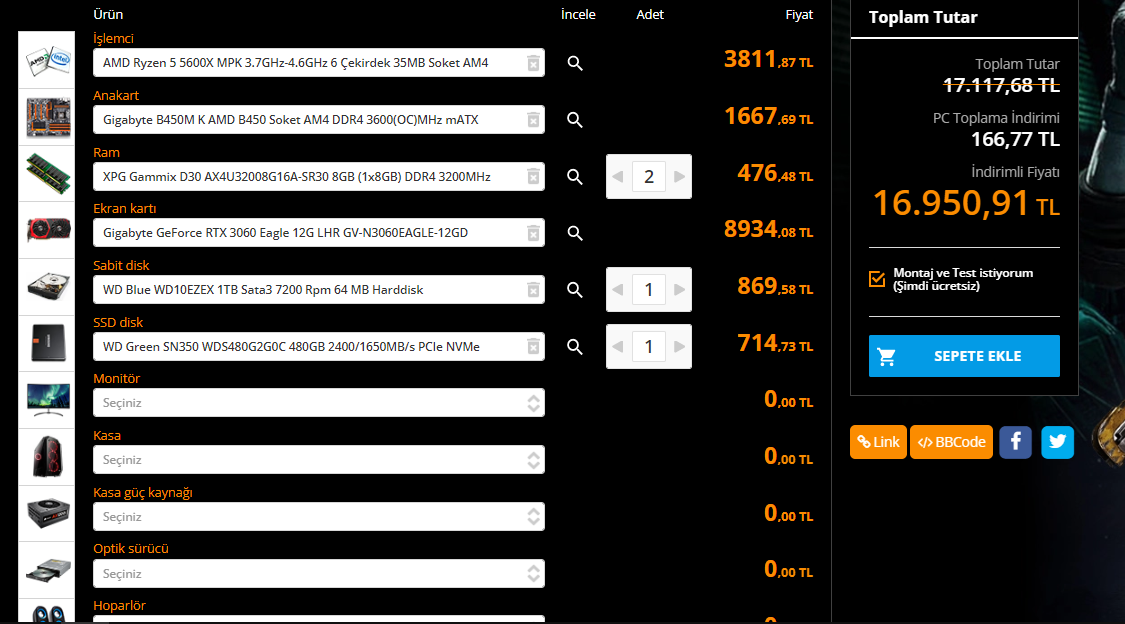Click the Ekran kartı graphics card thumbnail

[47, 230]
